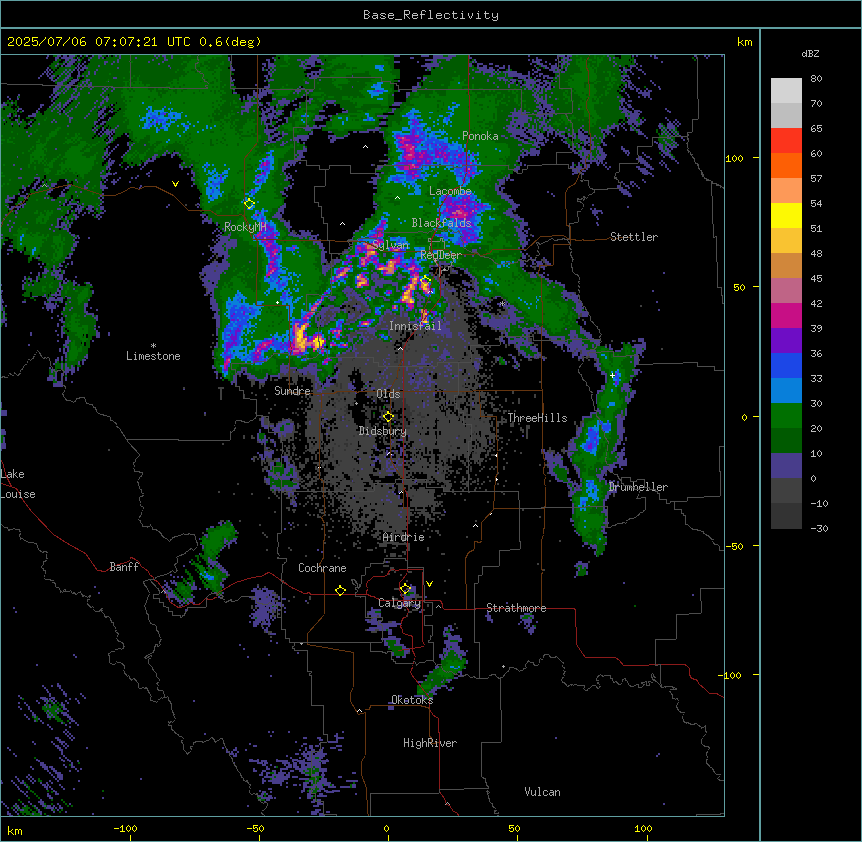Click the Ponoka city label
Image resolution: width=862 pixels, height=842 pixels.
tap(480, 136)
